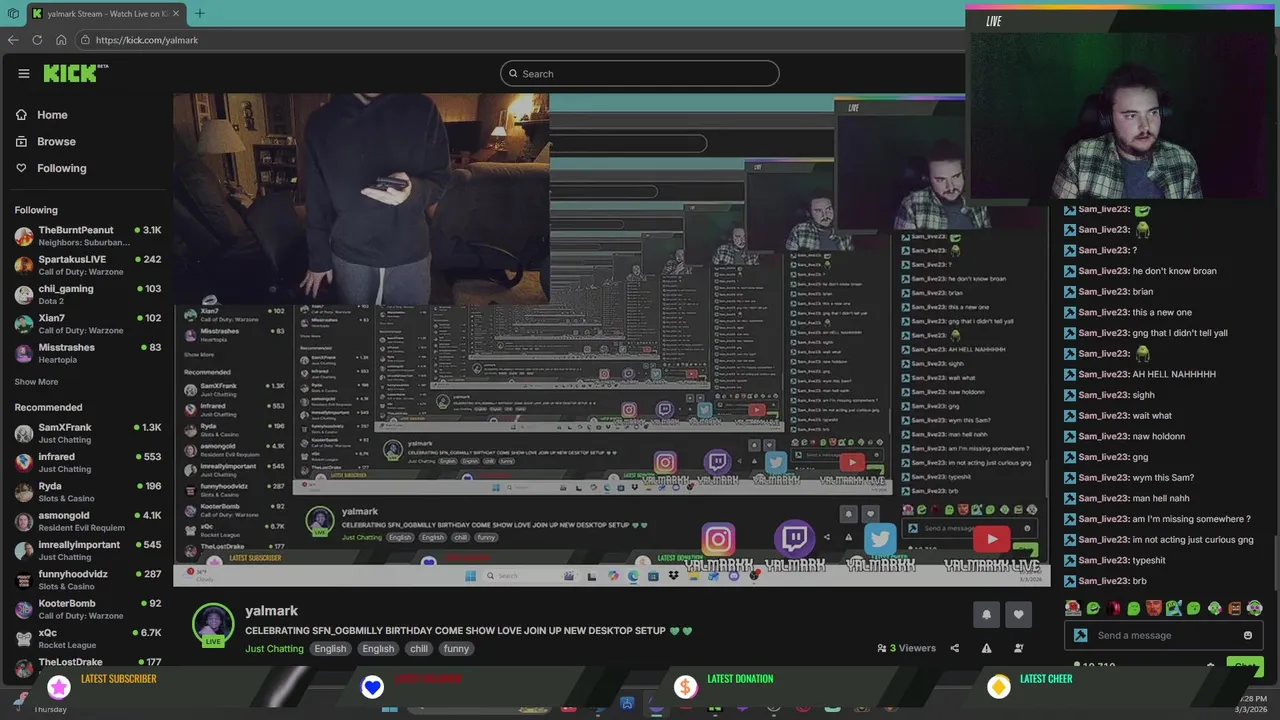Click yalmark channel name under stream

point(271,610)
